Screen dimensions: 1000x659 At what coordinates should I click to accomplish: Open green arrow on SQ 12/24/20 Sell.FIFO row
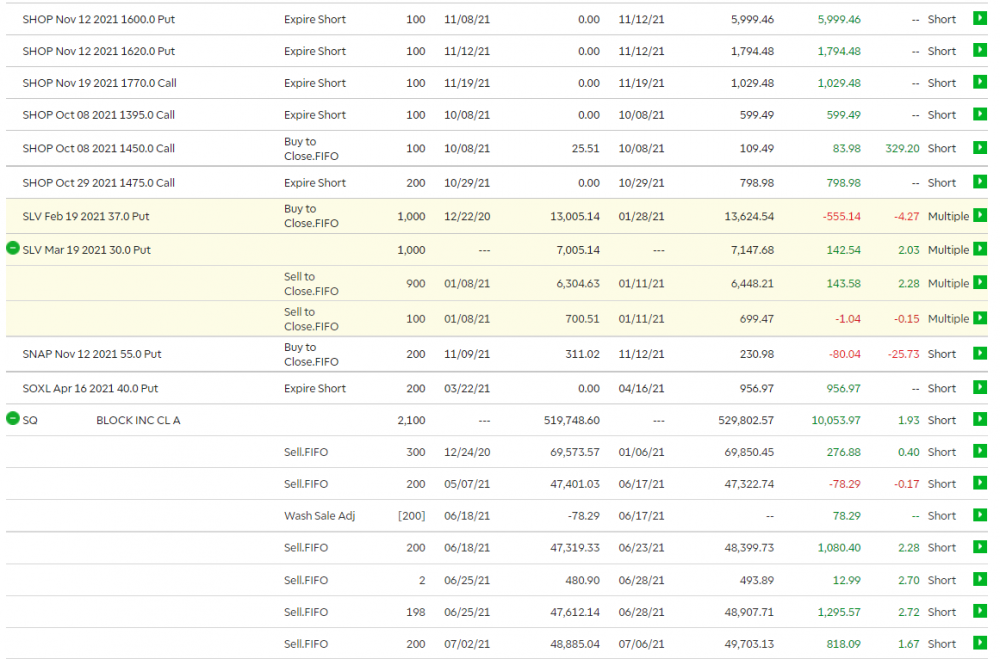[979, 453]
